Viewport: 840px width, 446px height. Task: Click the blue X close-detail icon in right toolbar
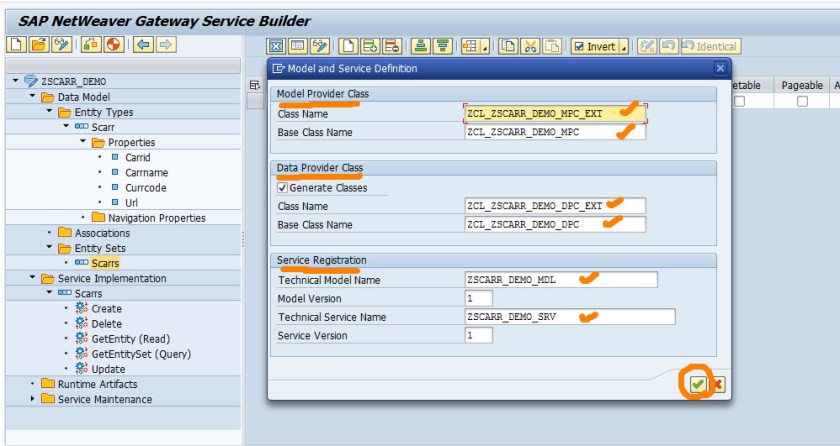[x=276, y=47]
